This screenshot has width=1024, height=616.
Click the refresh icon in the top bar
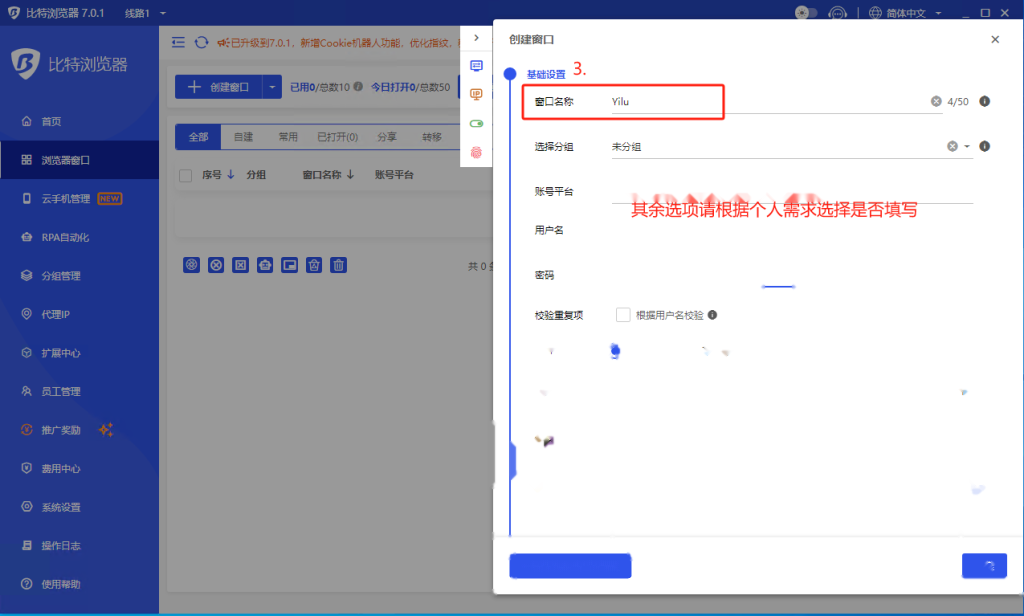[x=201, y=42]
